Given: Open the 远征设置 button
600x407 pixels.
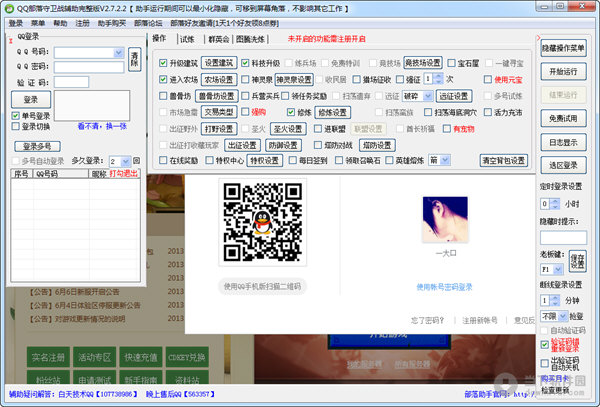Looking at the screenshot, I should [454, 96].
